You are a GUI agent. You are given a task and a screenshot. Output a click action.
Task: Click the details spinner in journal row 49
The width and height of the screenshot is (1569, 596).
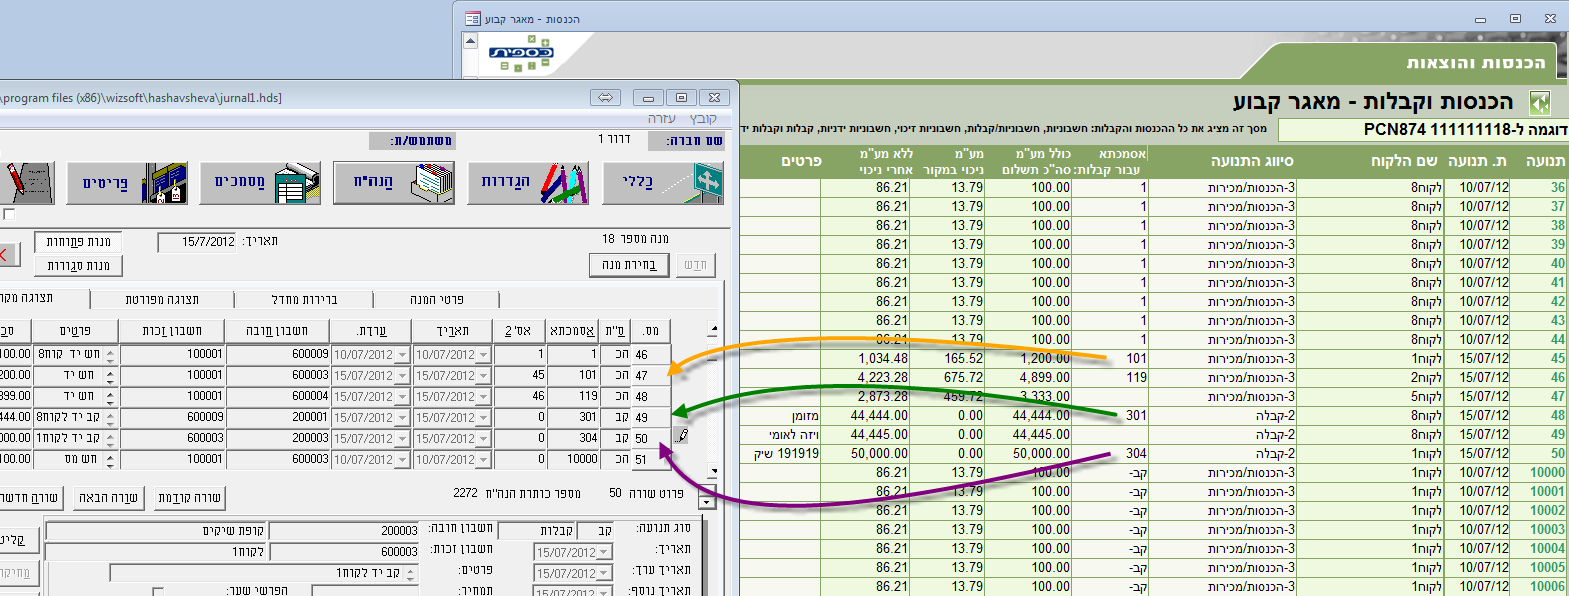point(110,418)
